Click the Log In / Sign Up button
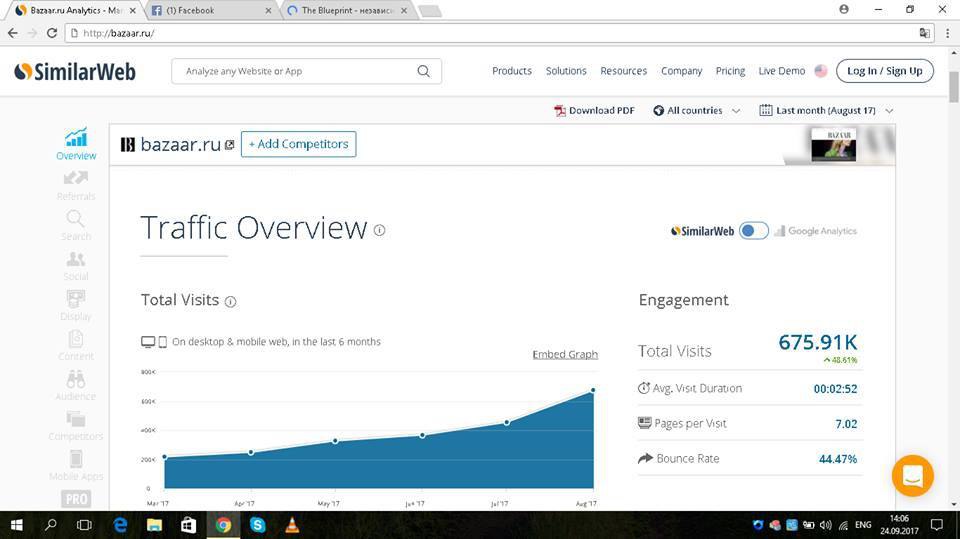This screenshot has height=539, width=960. click(885, 71)
